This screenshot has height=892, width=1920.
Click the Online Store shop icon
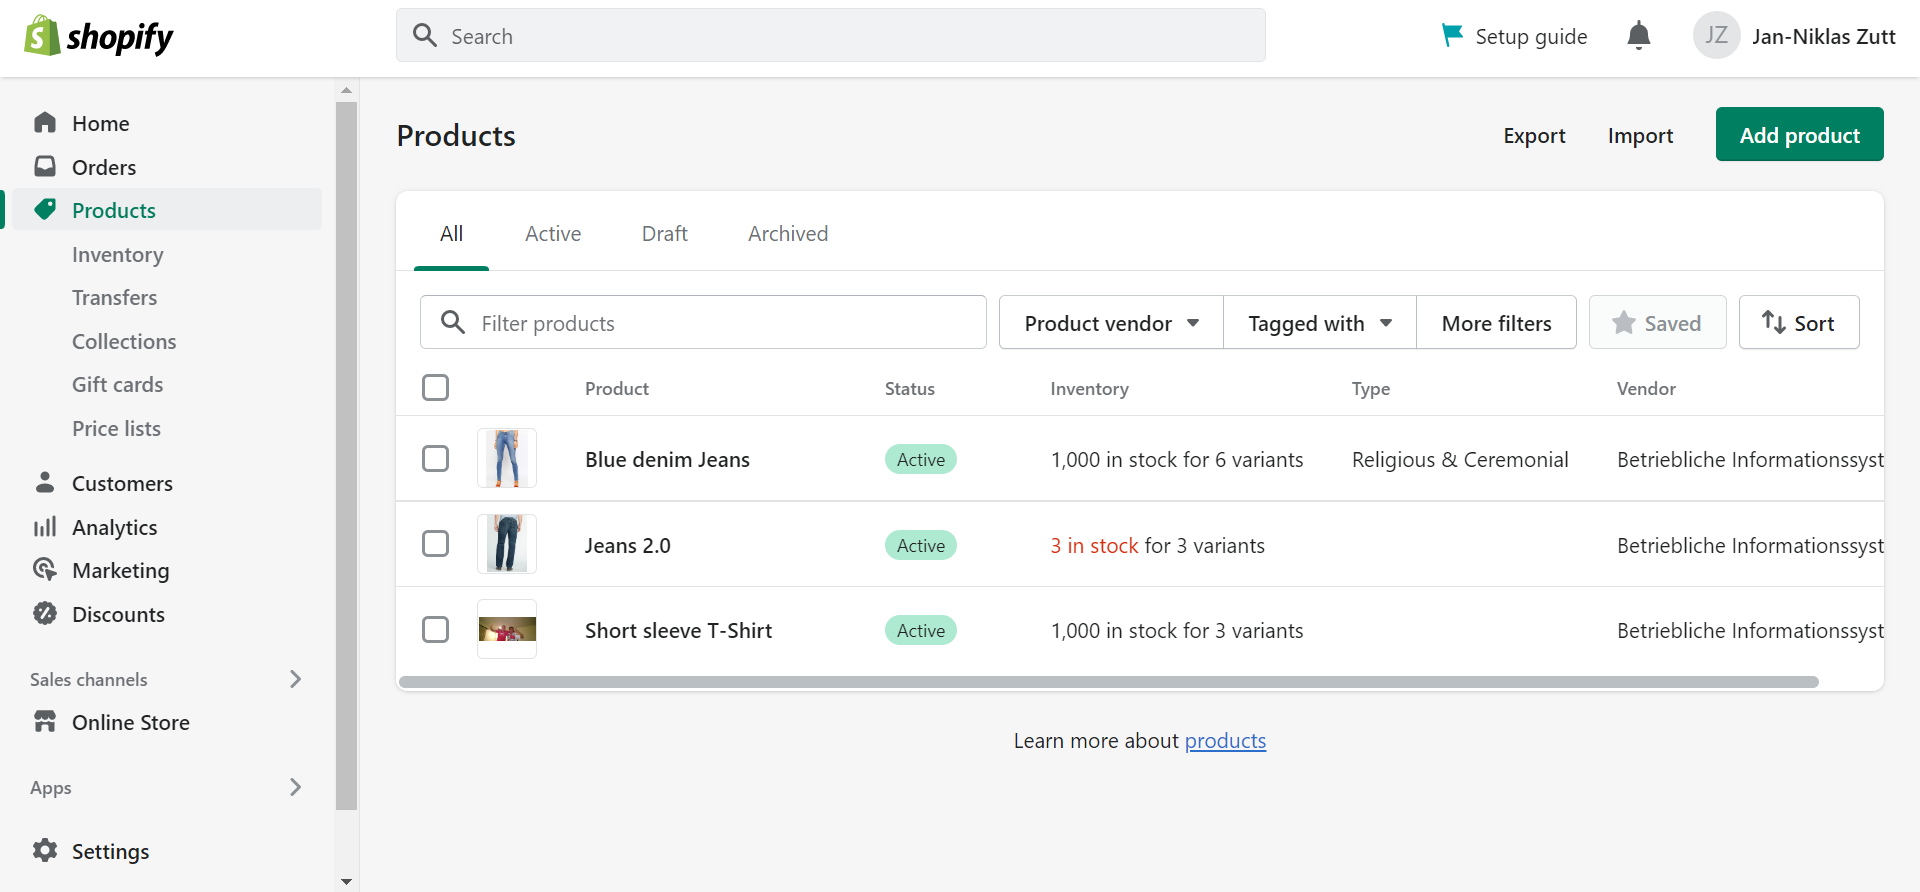coord(45,721)
